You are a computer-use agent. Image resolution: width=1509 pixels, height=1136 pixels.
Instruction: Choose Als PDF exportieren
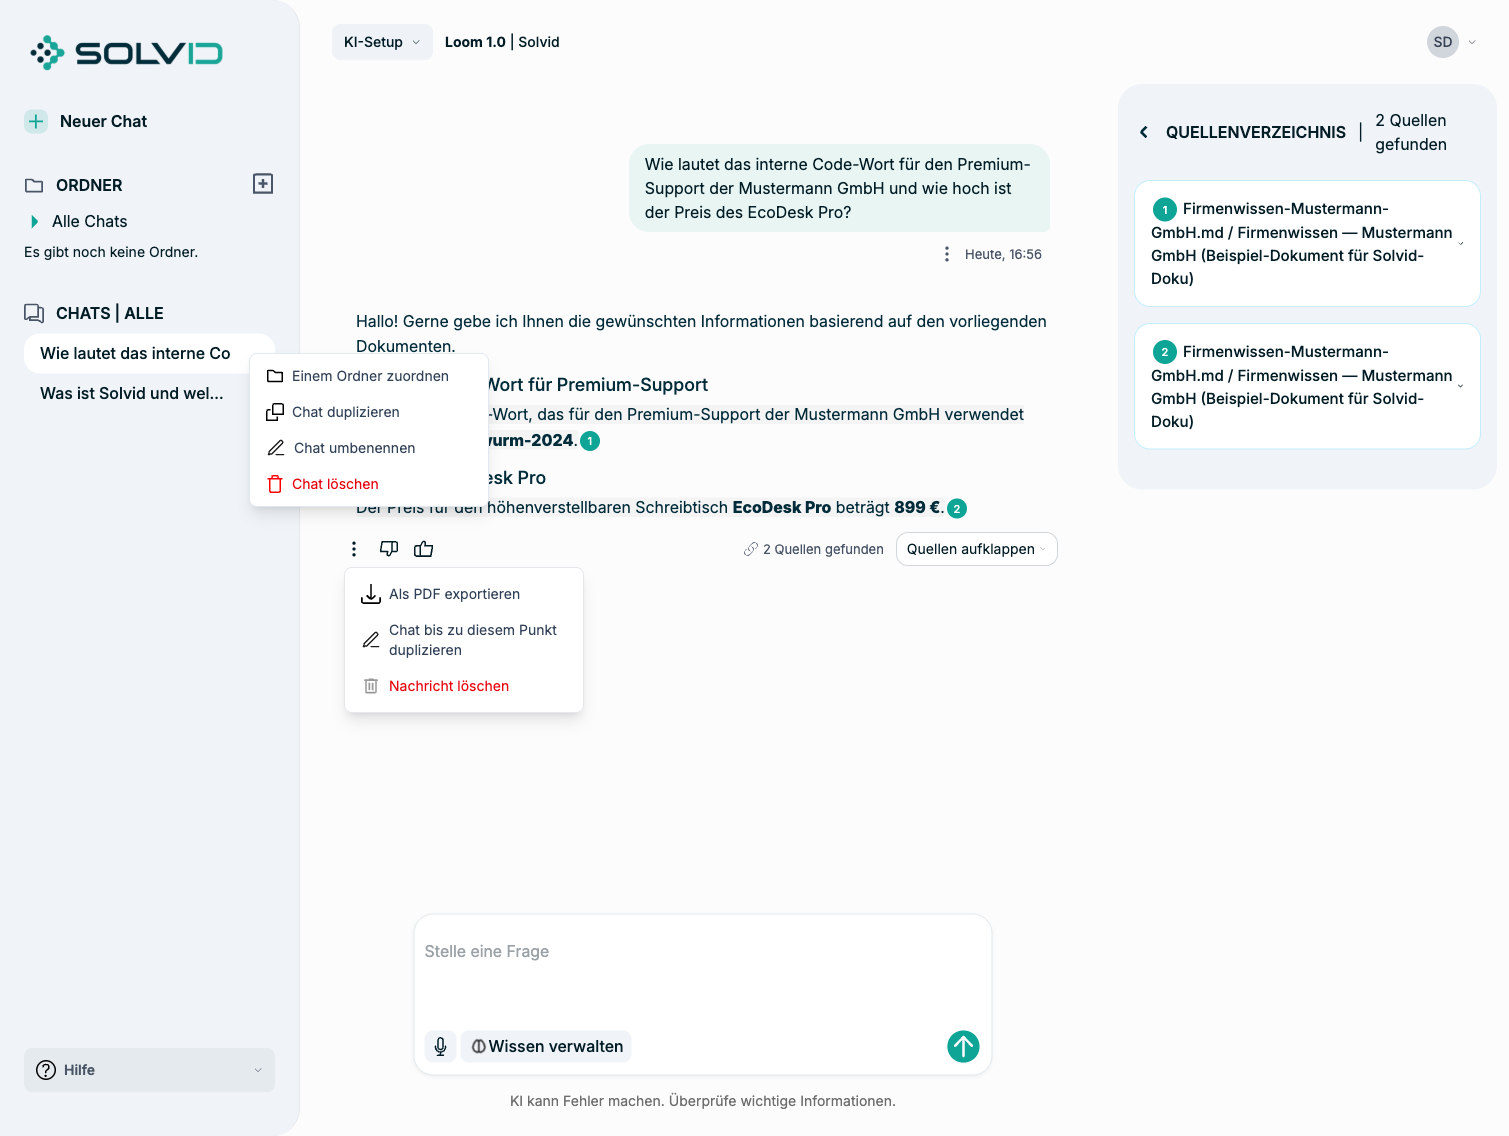[x=464, y=594]
